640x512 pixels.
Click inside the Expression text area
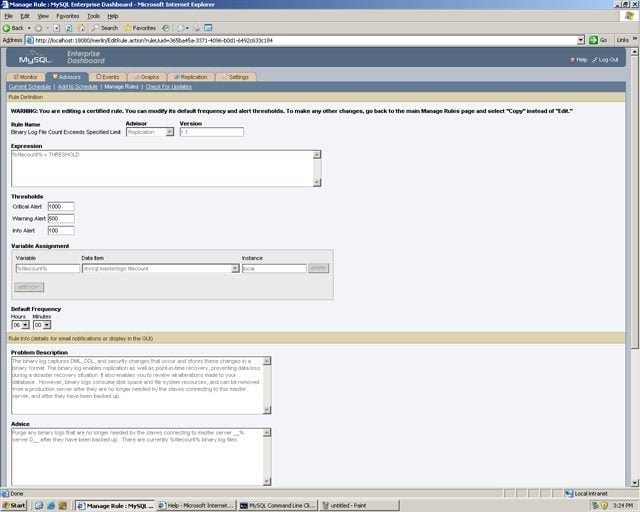pos(162,169)
